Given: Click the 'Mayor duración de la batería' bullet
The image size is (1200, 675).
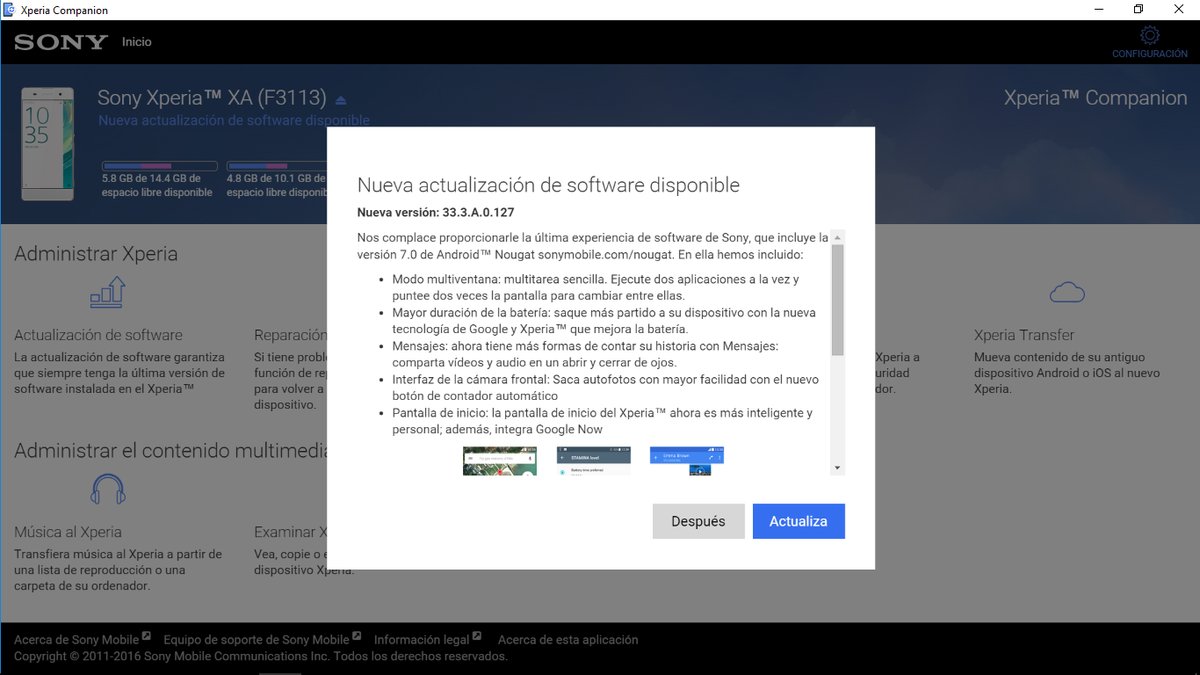Looking at the screenshot, I should [x=604, y=321].
